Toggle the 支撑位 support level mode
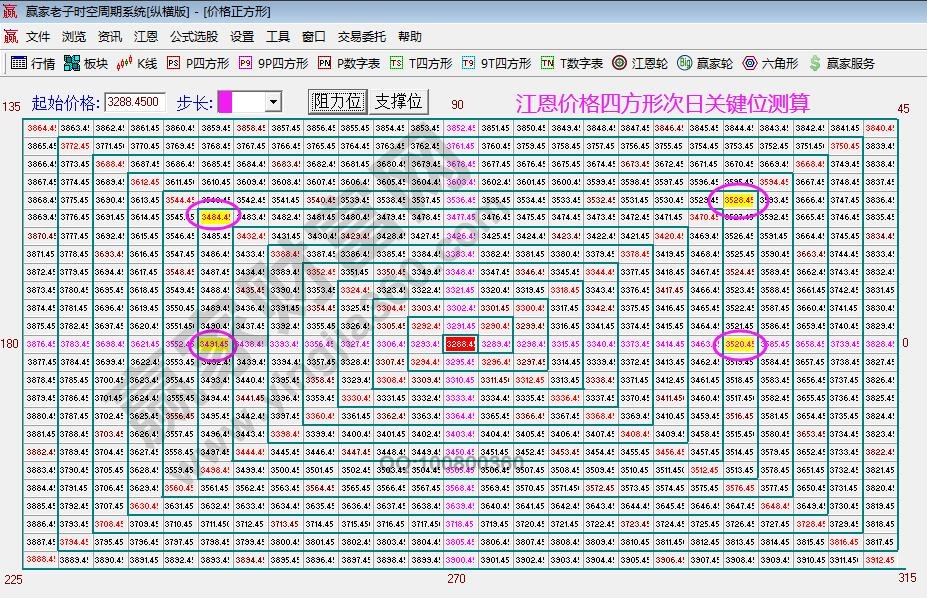 400,100
